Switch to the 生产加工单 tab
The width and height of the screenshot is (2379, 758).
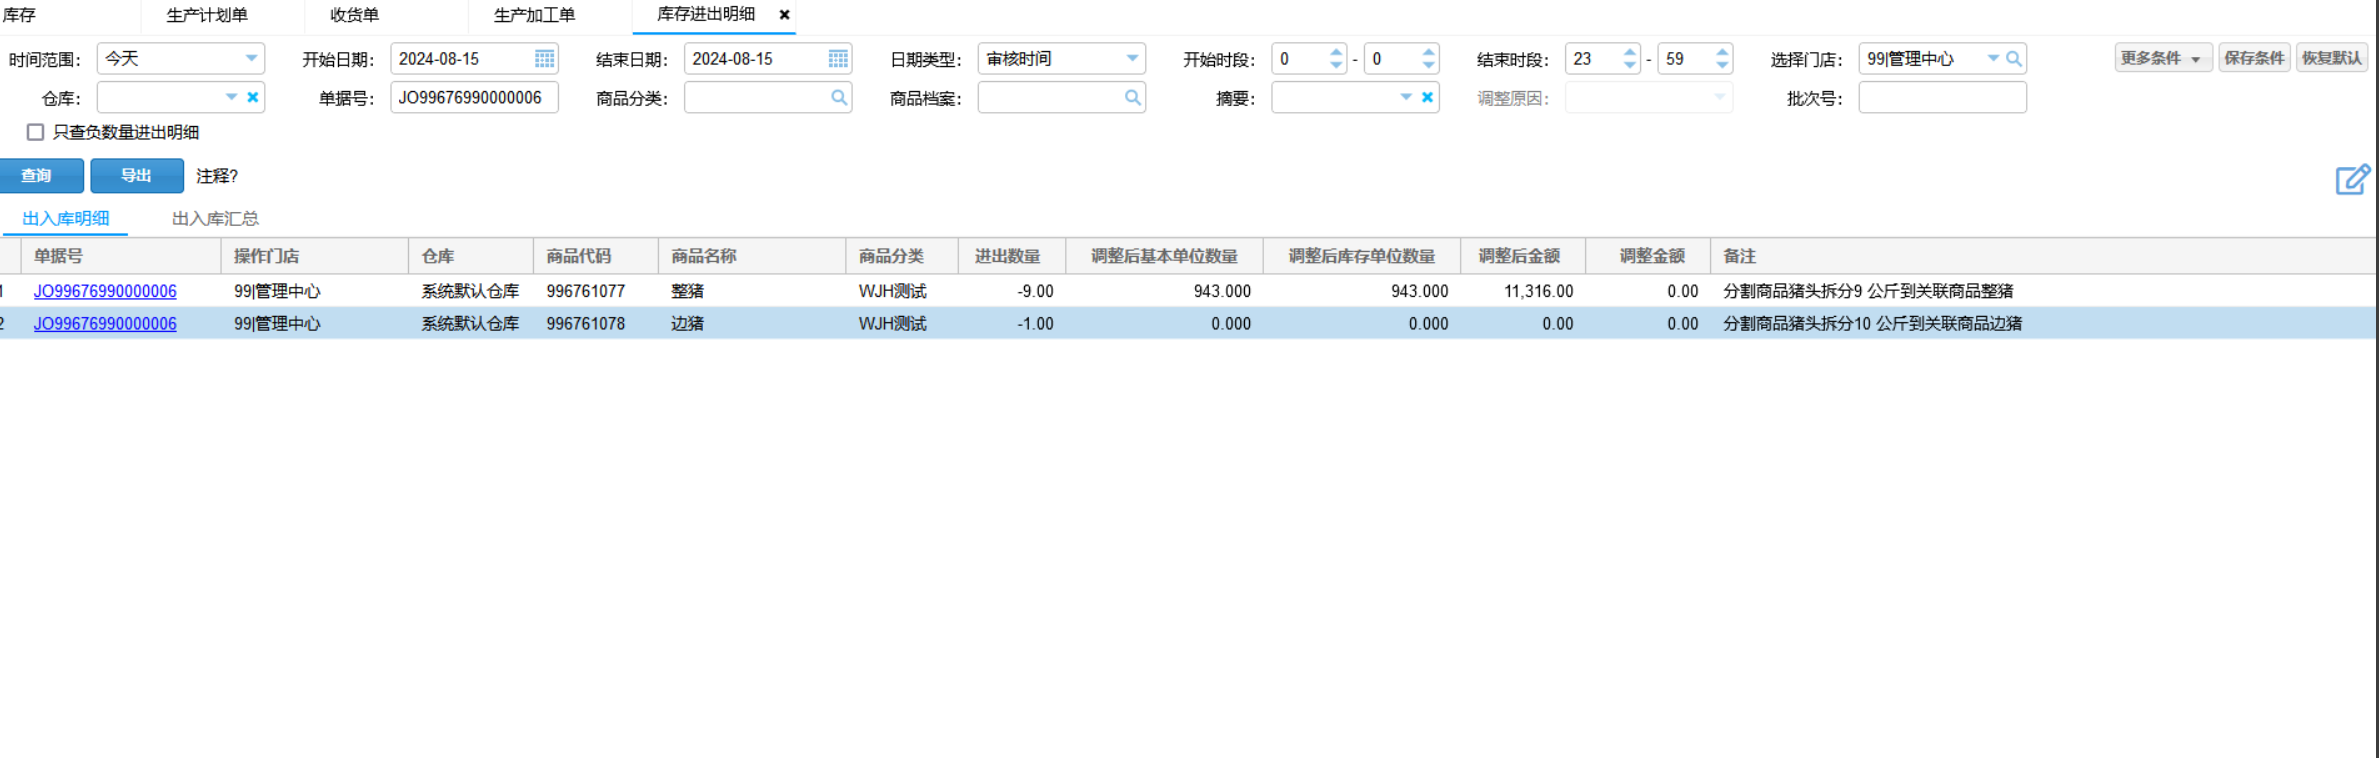pos(535,15)
